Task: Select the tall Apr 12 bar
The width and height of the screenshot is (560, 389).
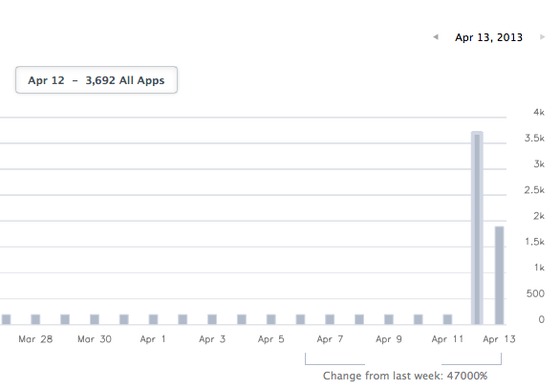Action: coord(477,228)
